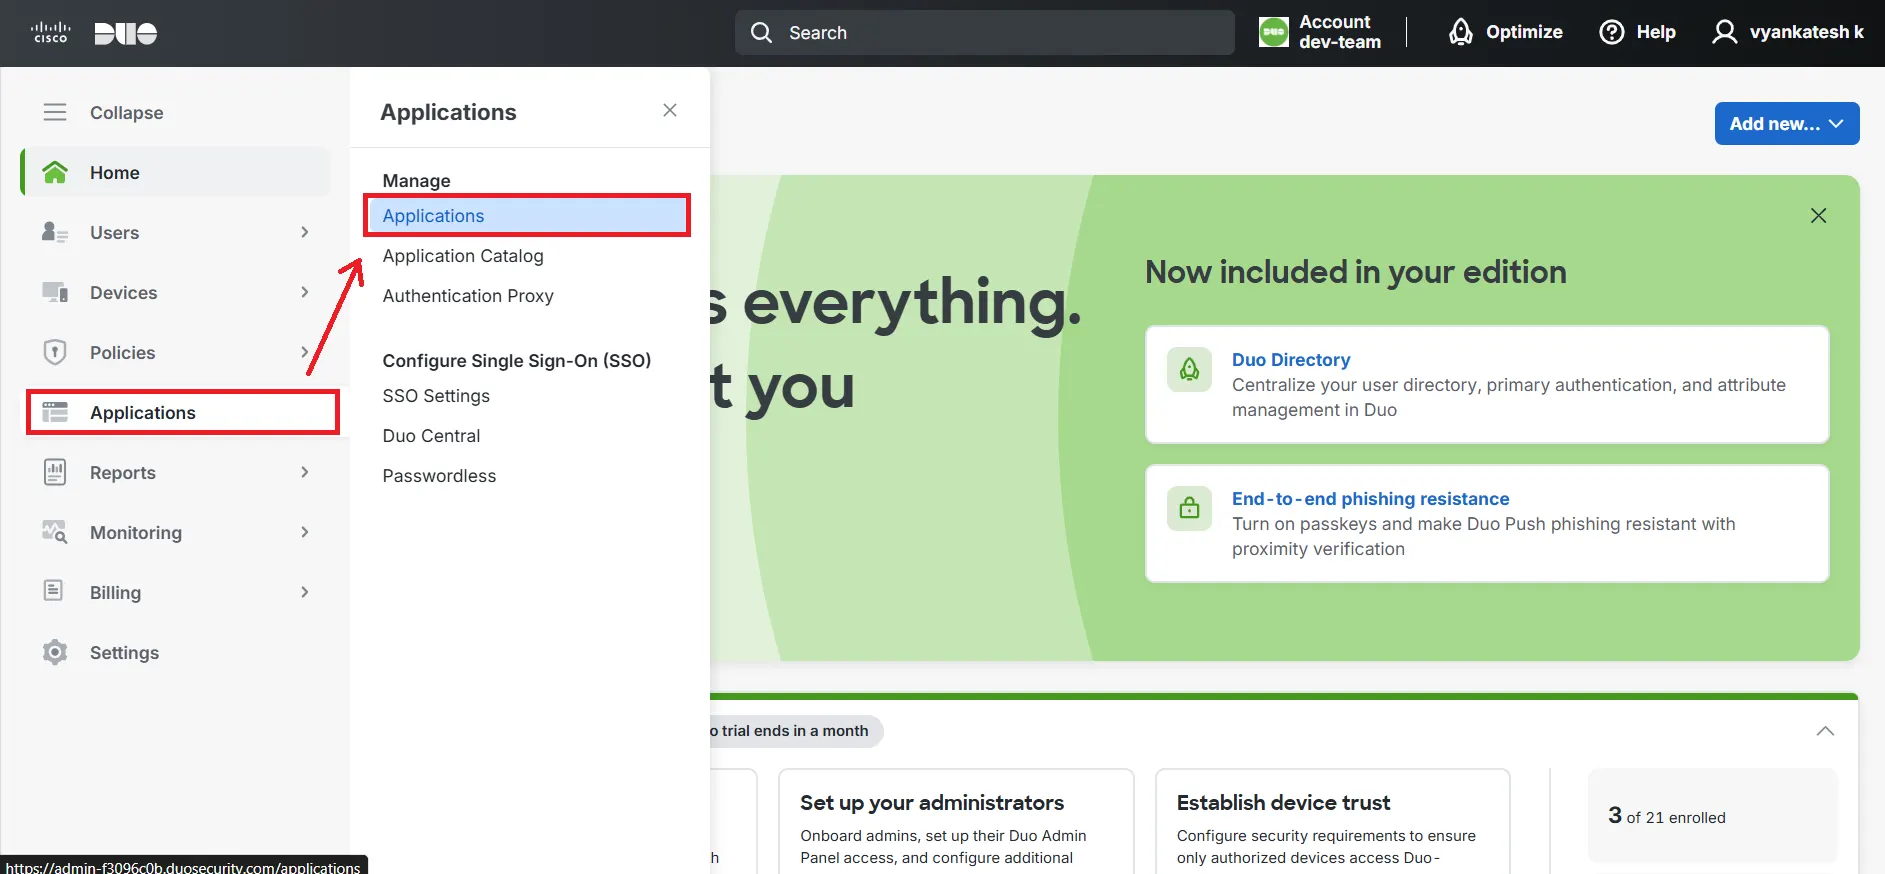The image size is (1885, 874).
Task: Click Account dev-team label
Action: (1340, 32)
